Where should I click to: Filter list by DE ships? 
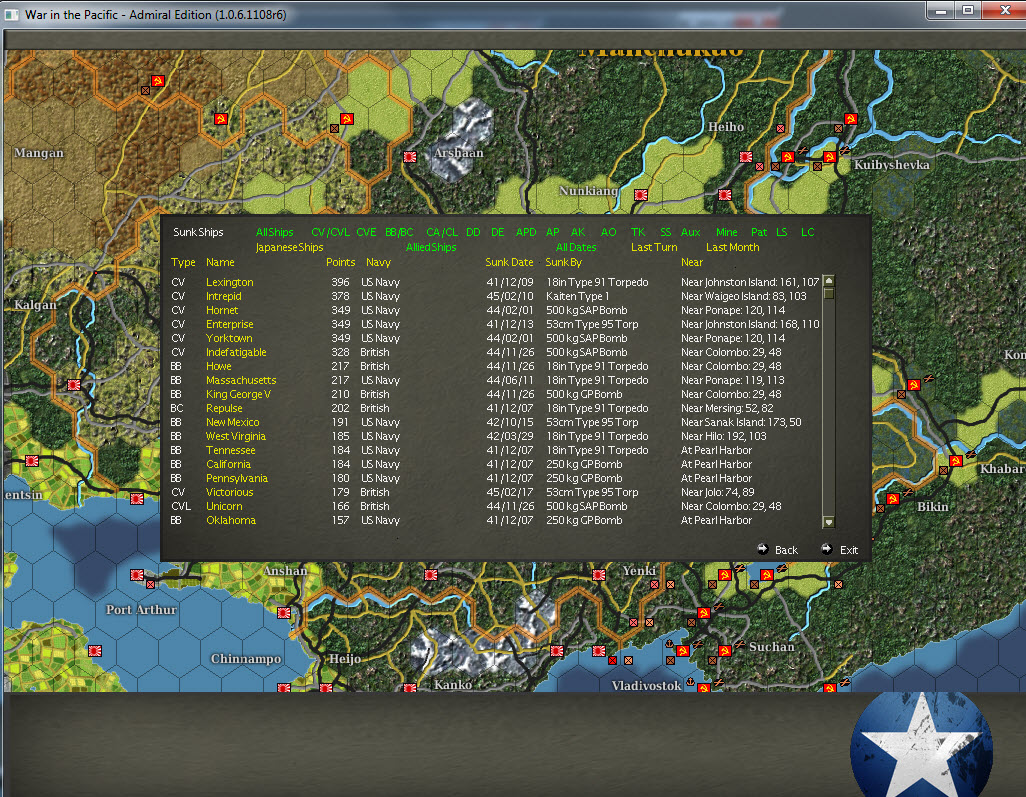[497, 232]
